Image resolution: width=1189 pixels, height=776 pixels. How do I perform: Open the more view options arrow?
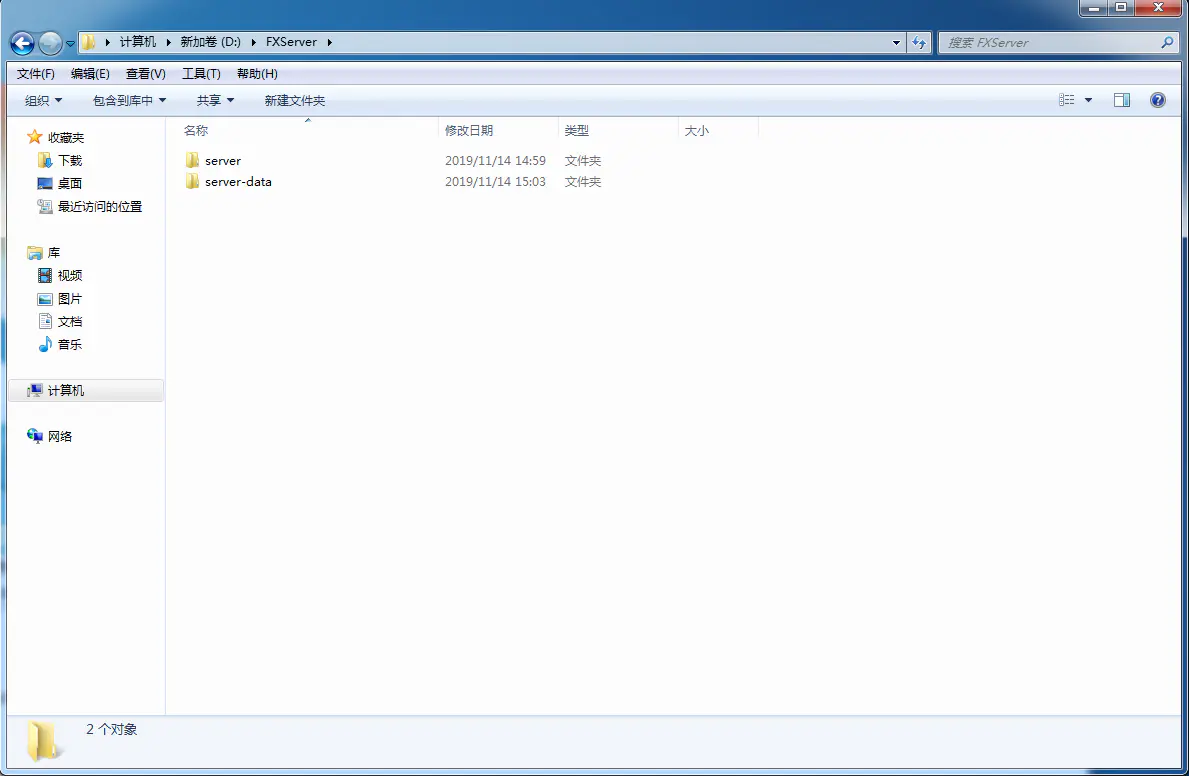1089,100
